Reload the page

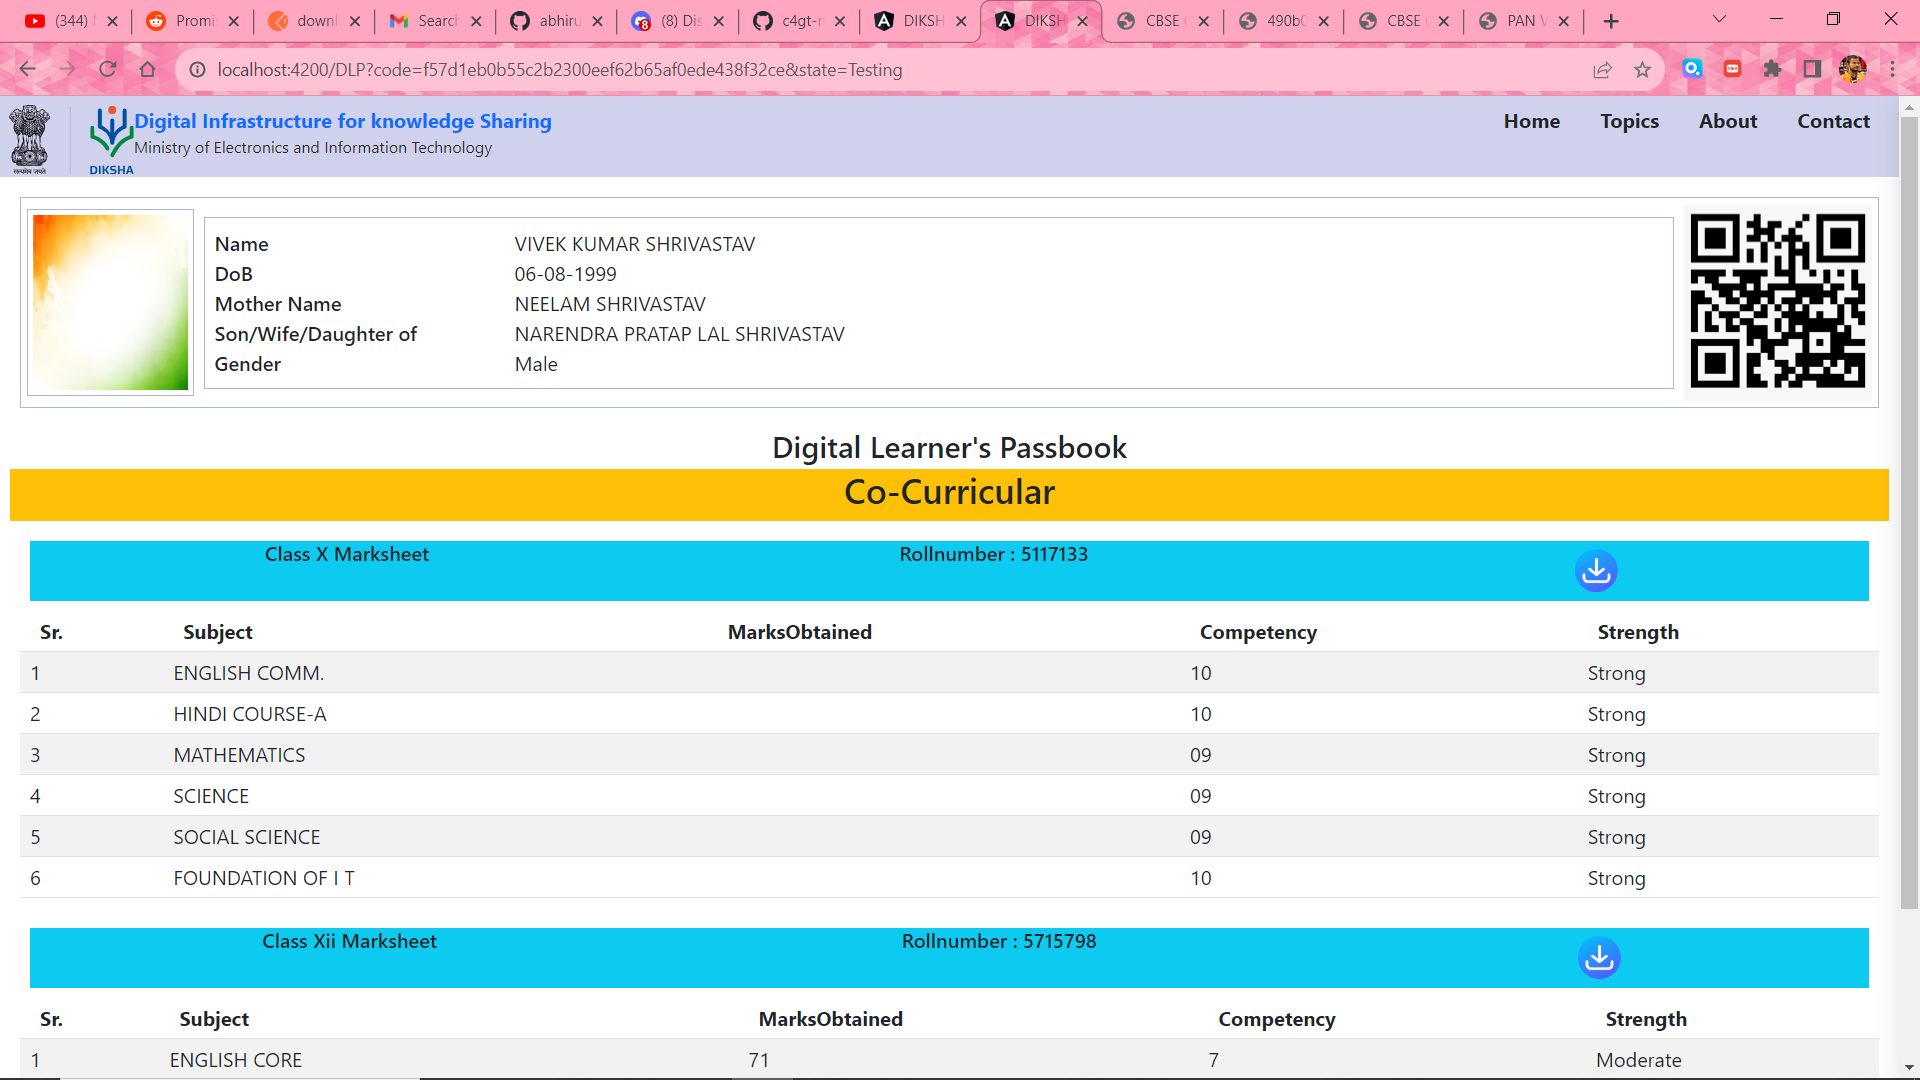(108, 69)
